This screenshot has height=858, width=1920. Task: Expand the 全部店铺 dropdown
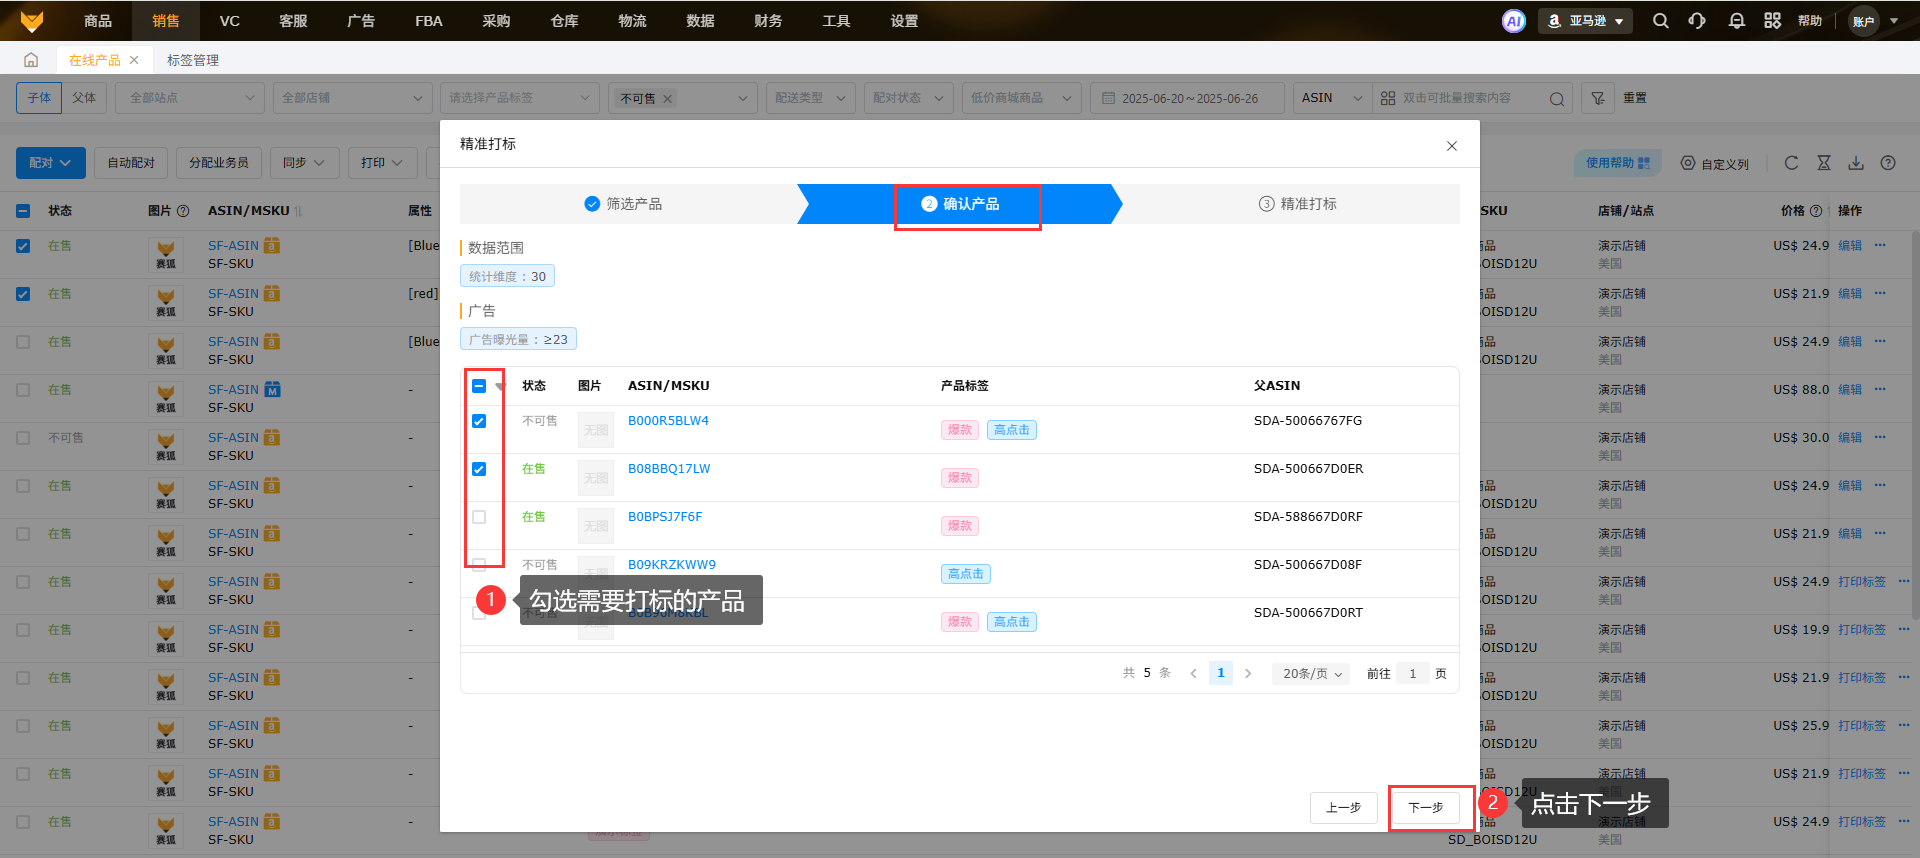(352, 98)
